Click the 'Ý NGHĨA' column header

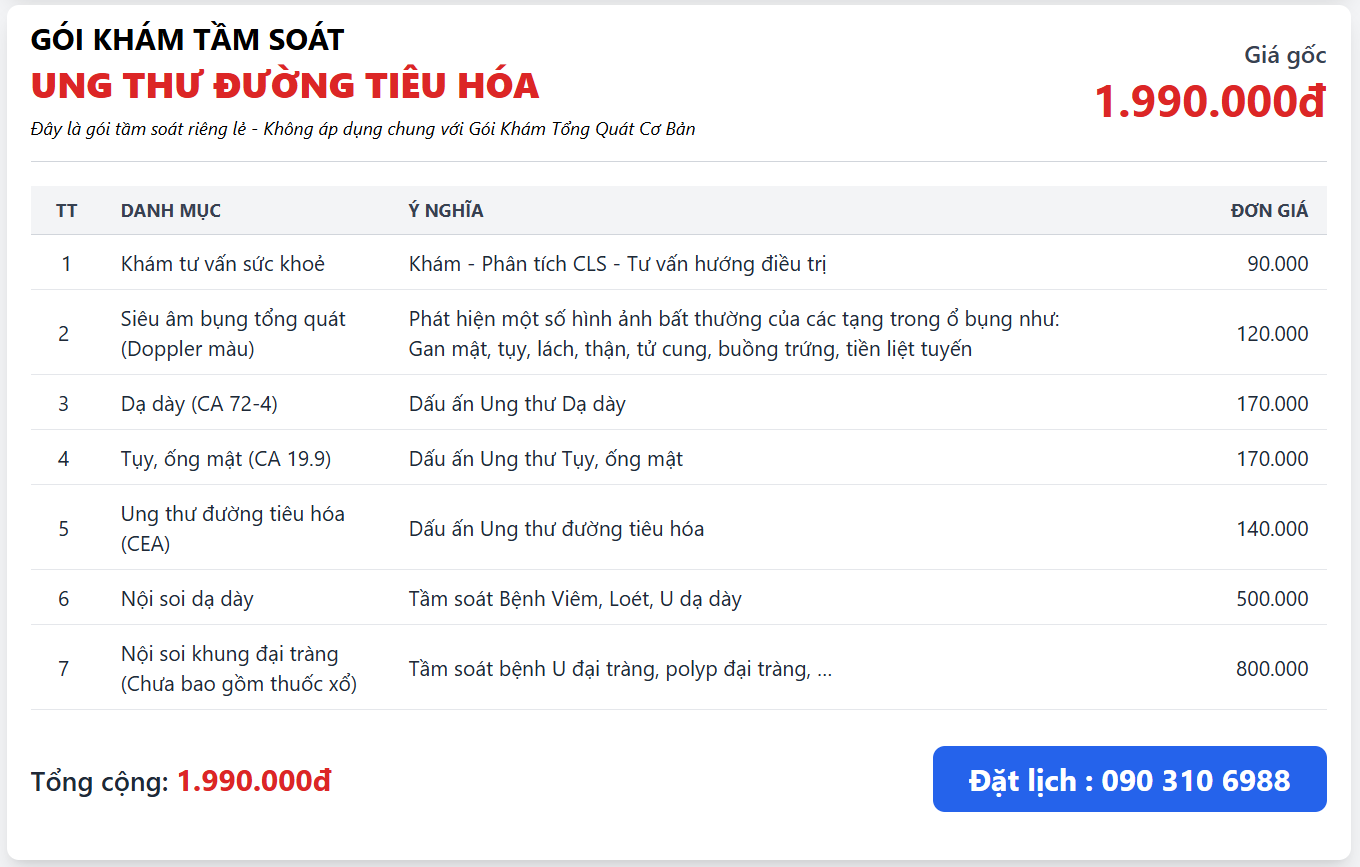tap(446, 211)
